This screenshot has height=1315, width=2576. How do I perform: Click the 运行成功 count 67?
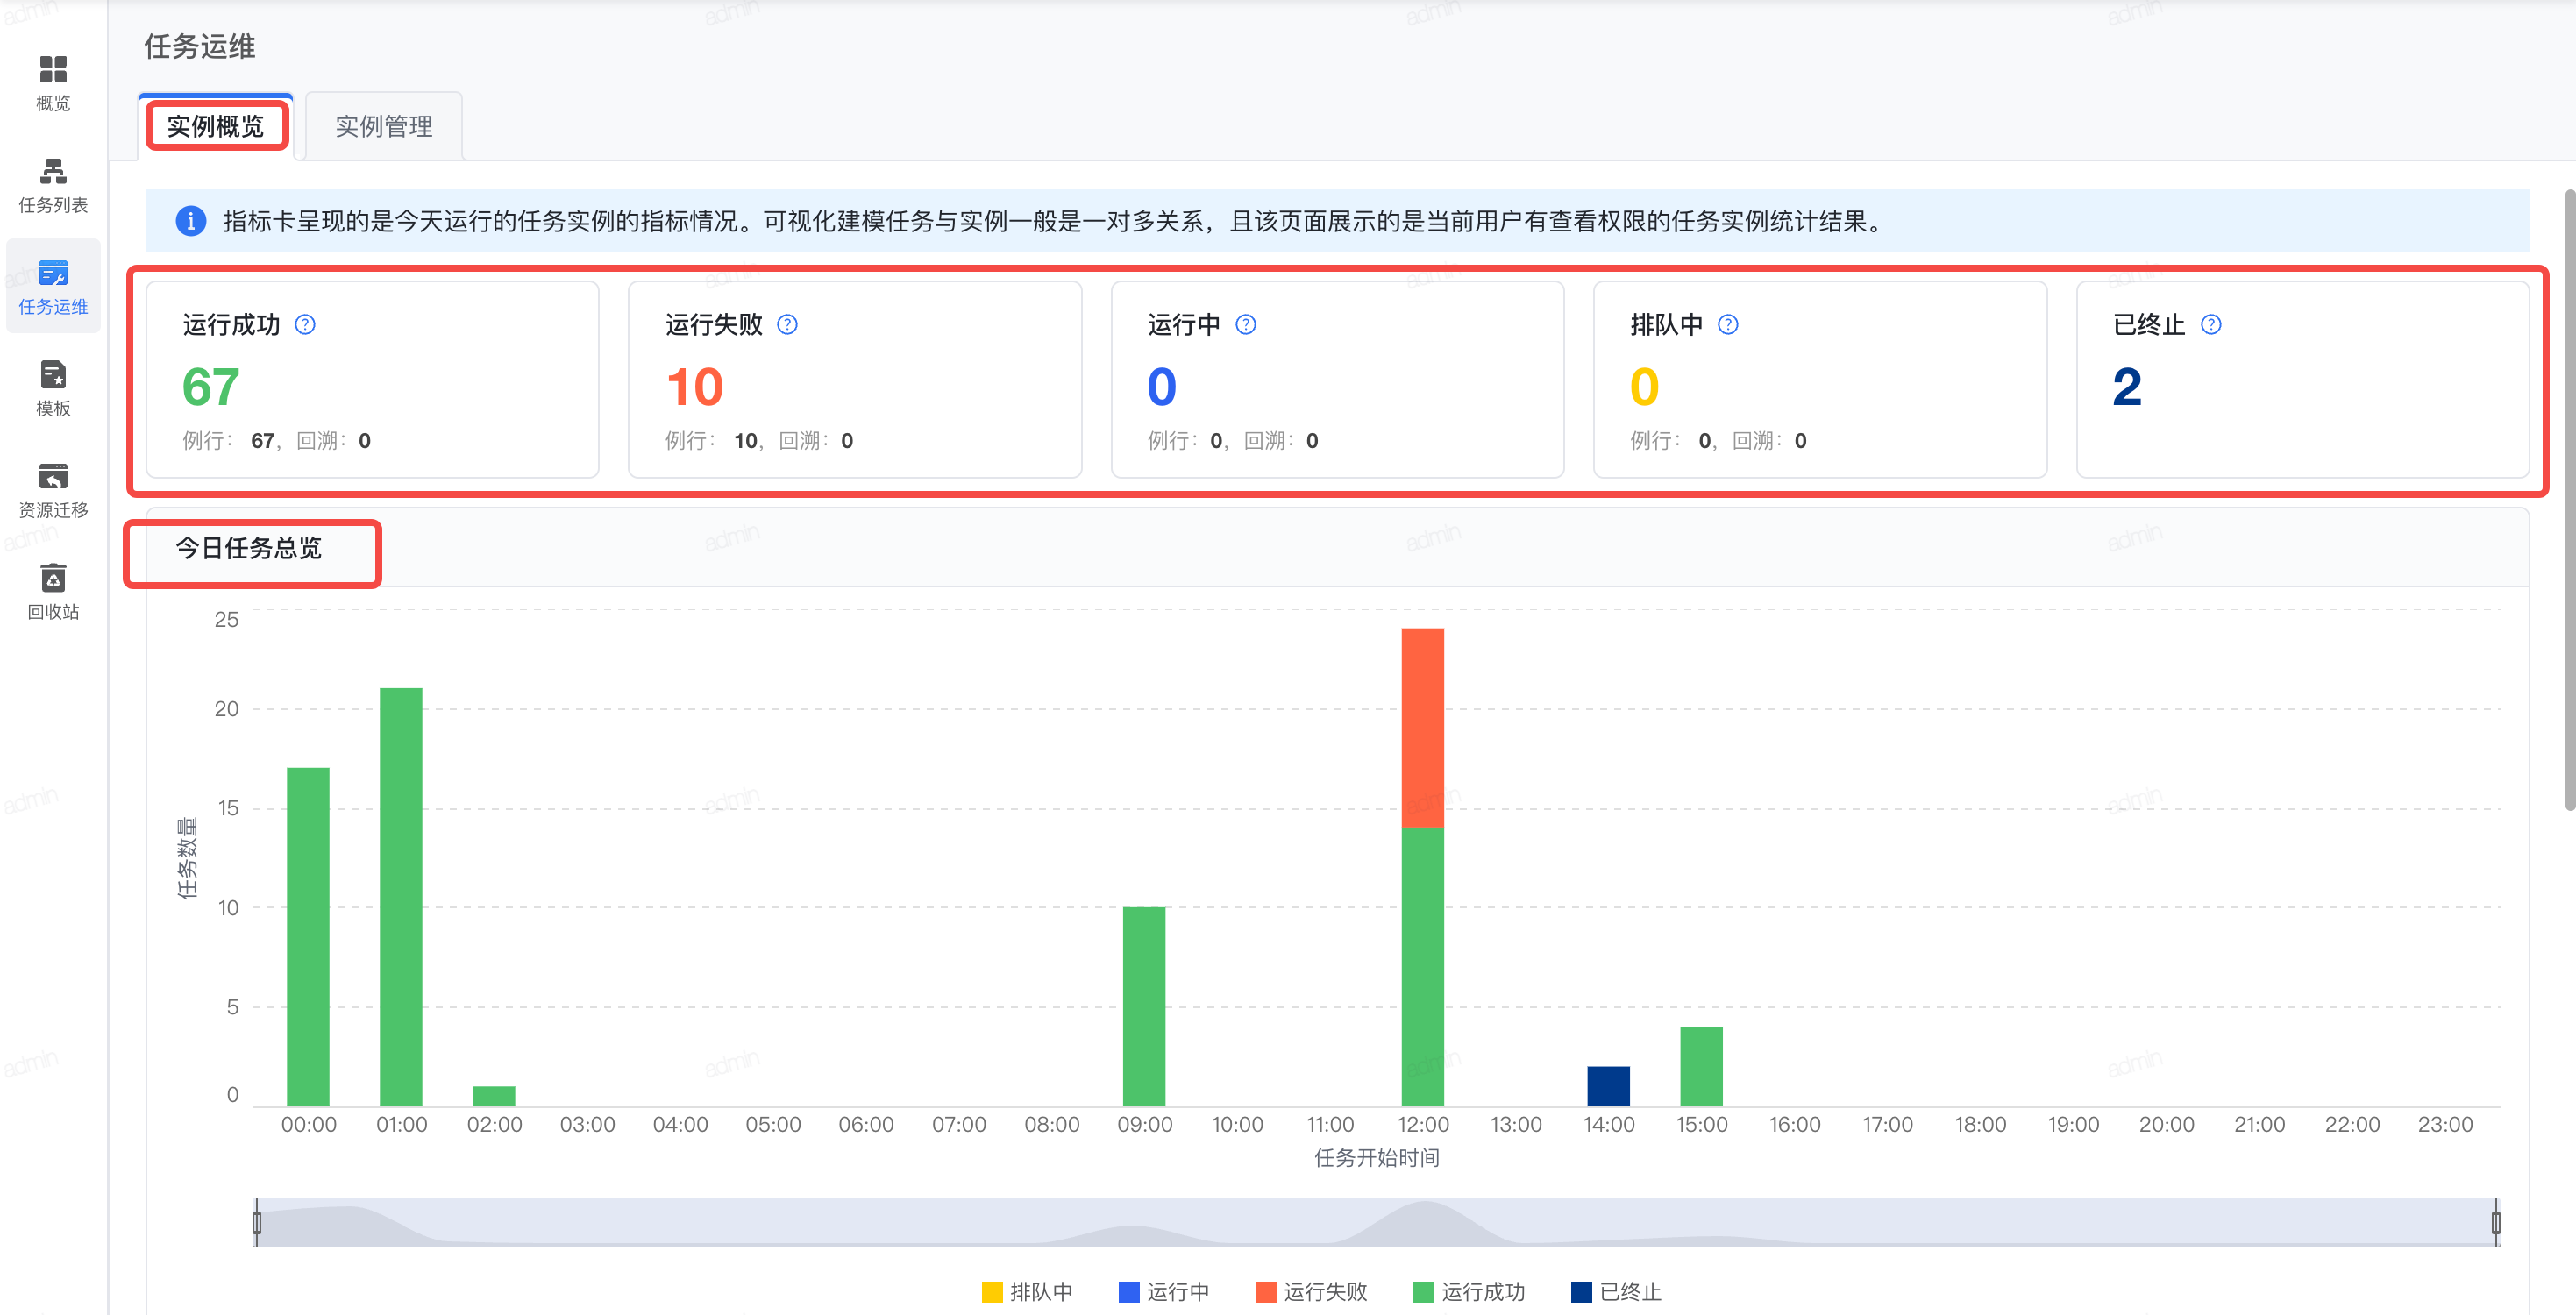pos(211,387)
